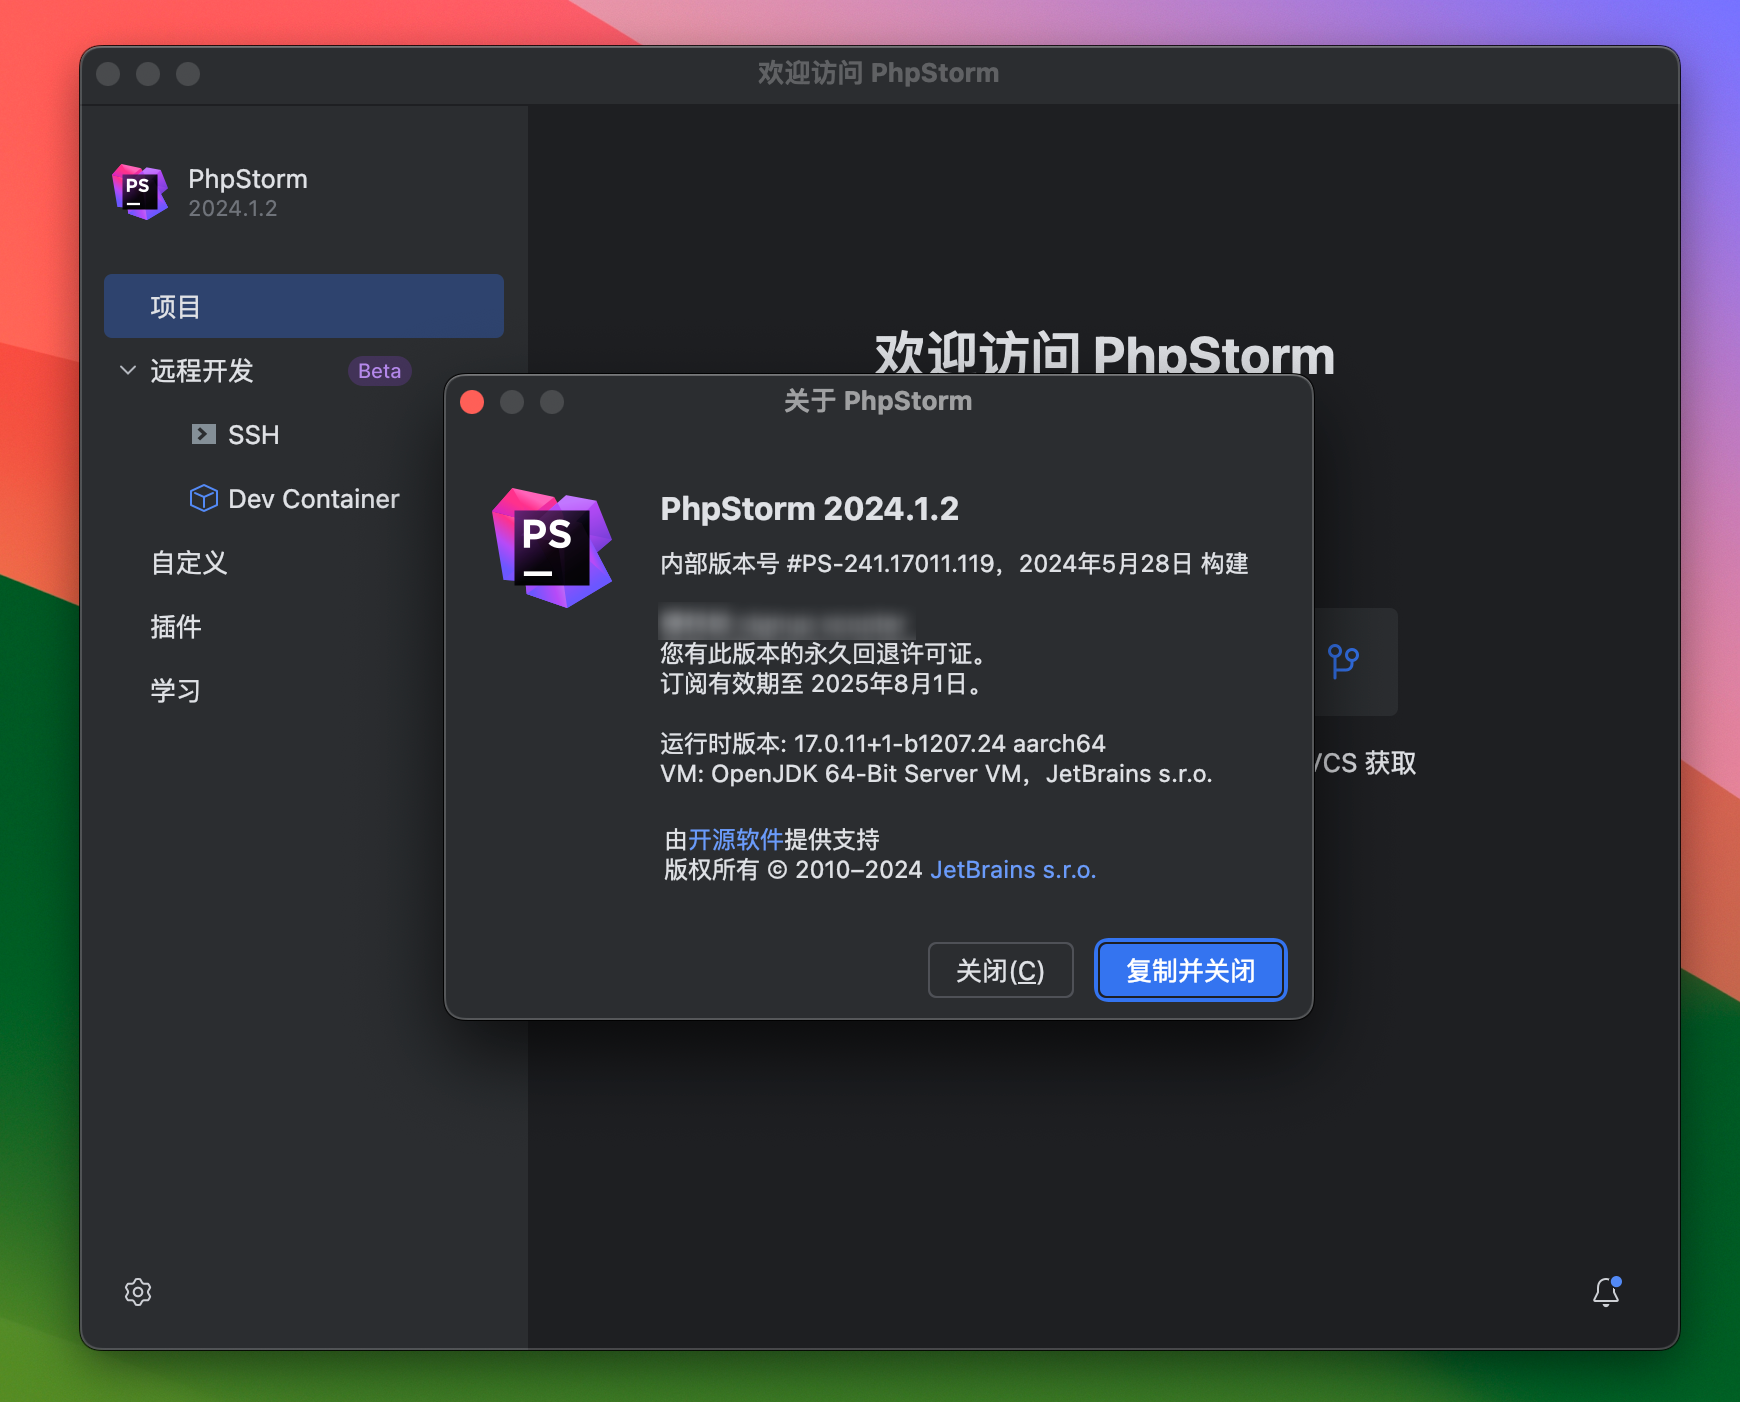Viewport: 1740px width, 1402px height.
Task: Switch to the 项目 tab
Action: [174, 305]
